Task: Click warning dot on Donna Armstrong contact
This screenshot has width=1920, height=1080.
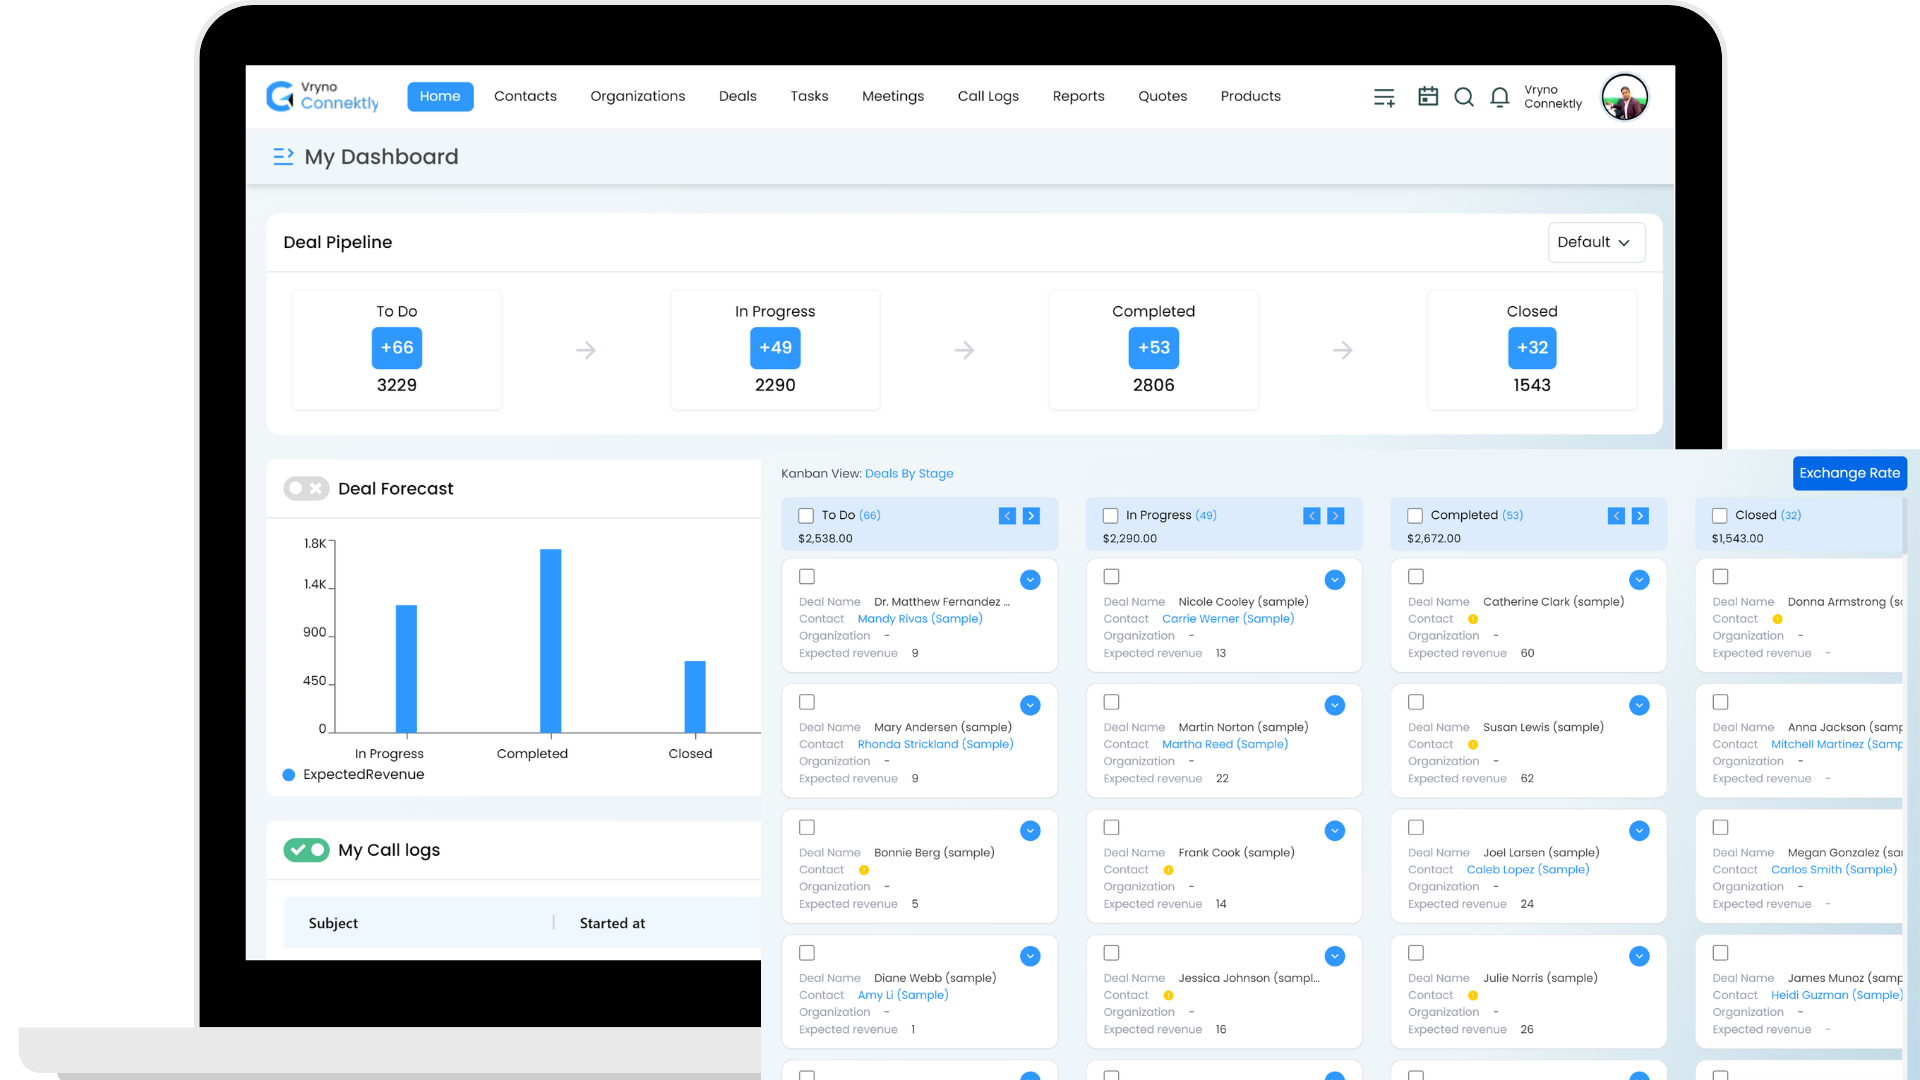Action: pyautogui.click(x=1777, y=619)
